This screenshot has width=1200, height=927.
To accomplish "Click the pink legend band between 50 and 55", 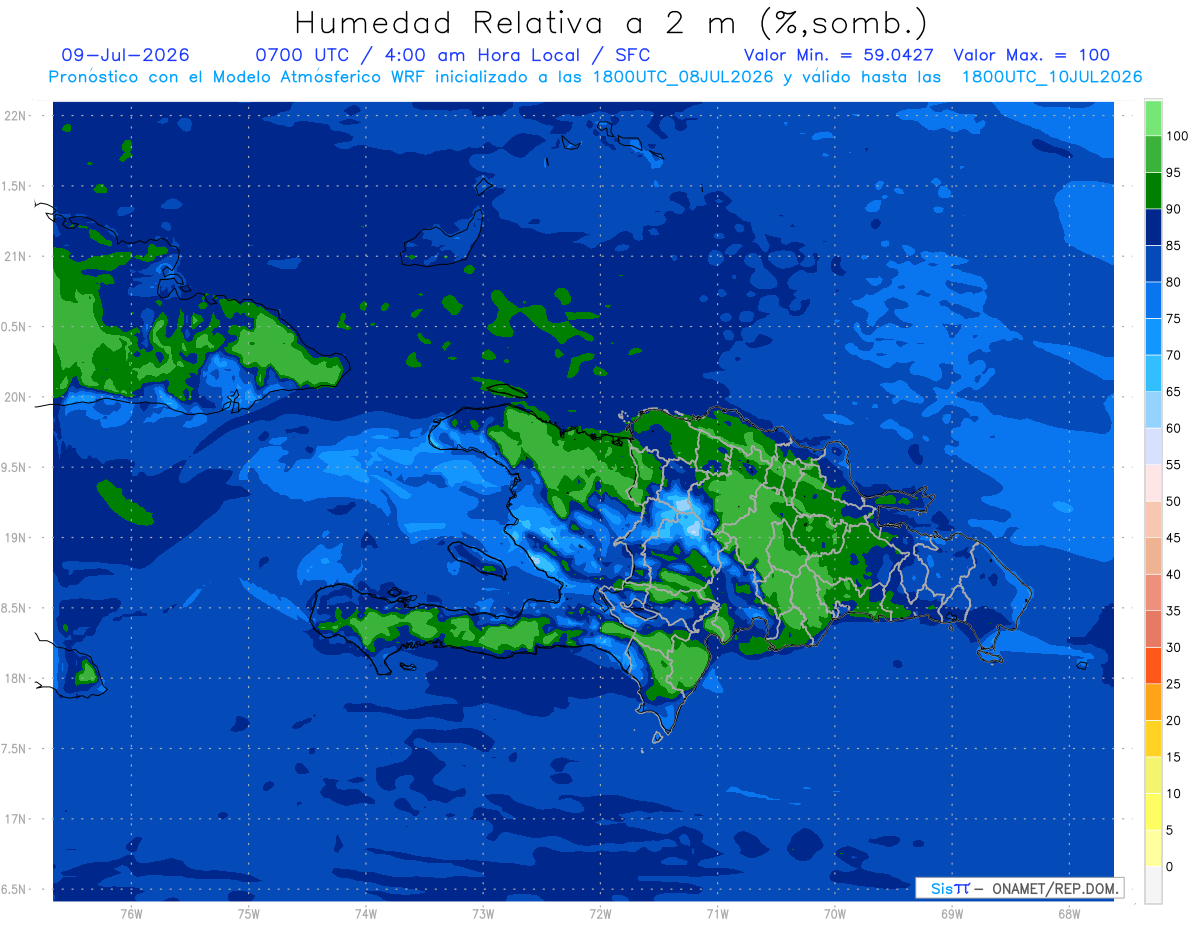I will (1153, 482).
